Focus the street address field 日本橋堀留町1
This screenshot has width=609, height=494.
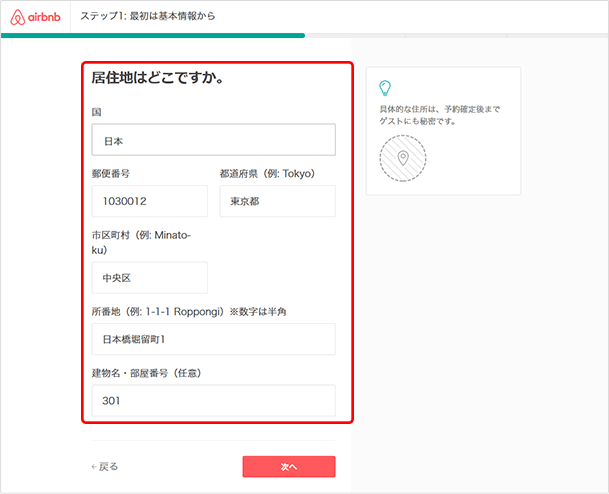214,339
